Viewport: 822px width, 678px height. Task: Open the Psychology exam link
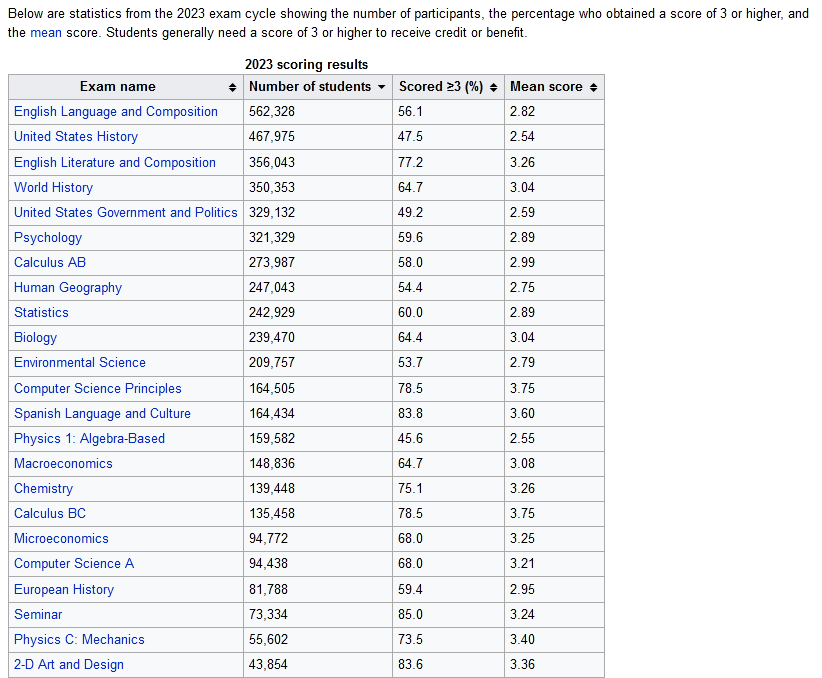[48, 238]
